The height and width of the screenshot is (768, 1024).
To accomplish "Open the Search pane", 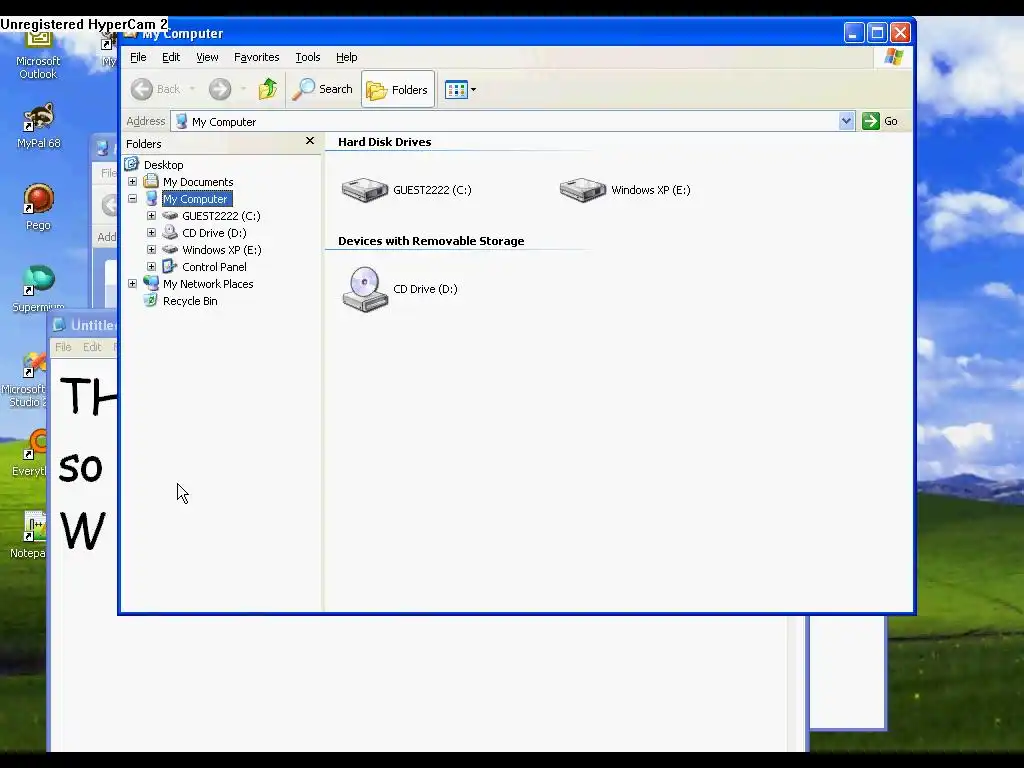I will pyautogui.click(x=323, y=89).
